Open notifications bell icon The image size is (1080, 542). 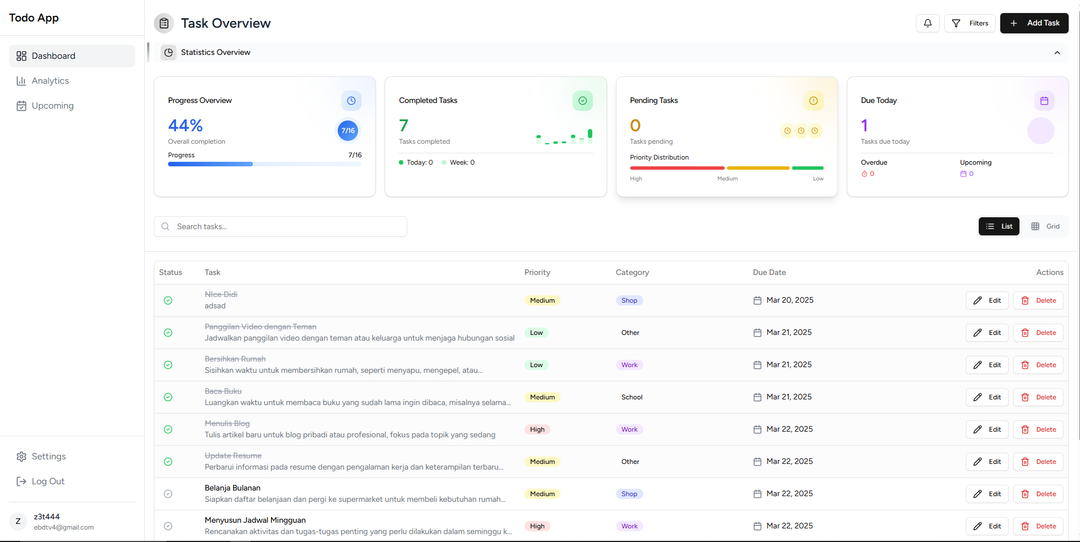(927, 23)
